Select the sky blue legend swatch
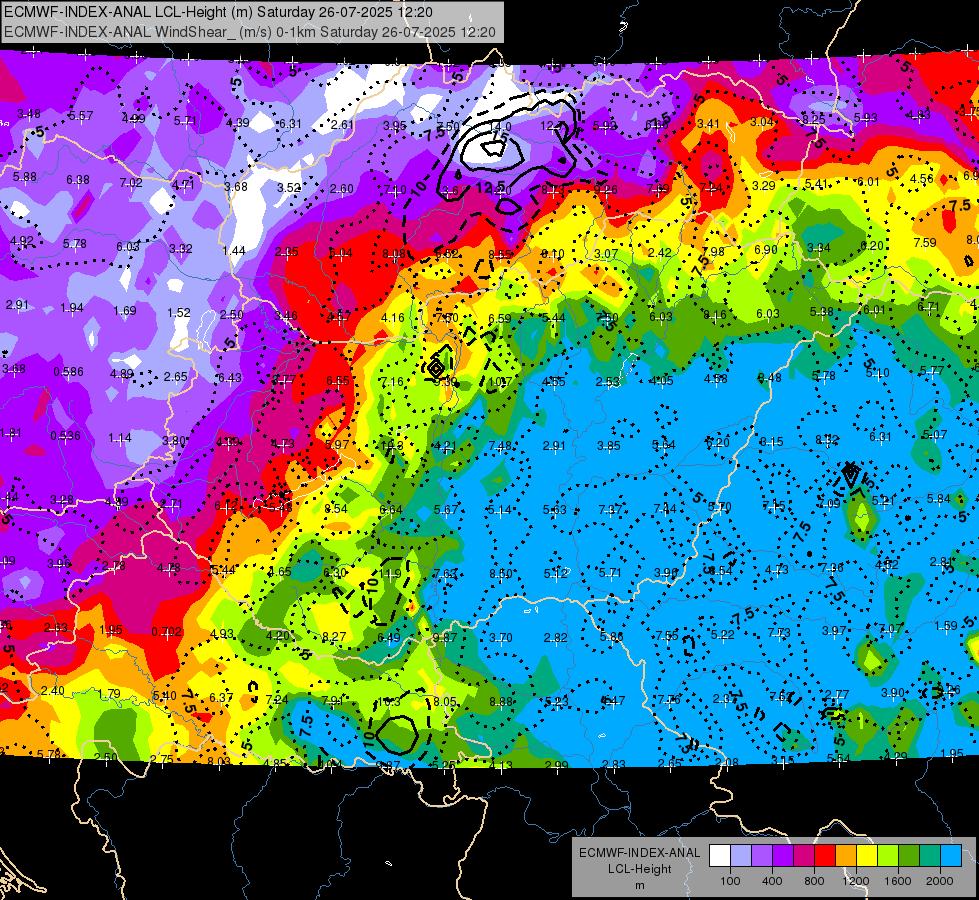 click(x=951, y=856)
